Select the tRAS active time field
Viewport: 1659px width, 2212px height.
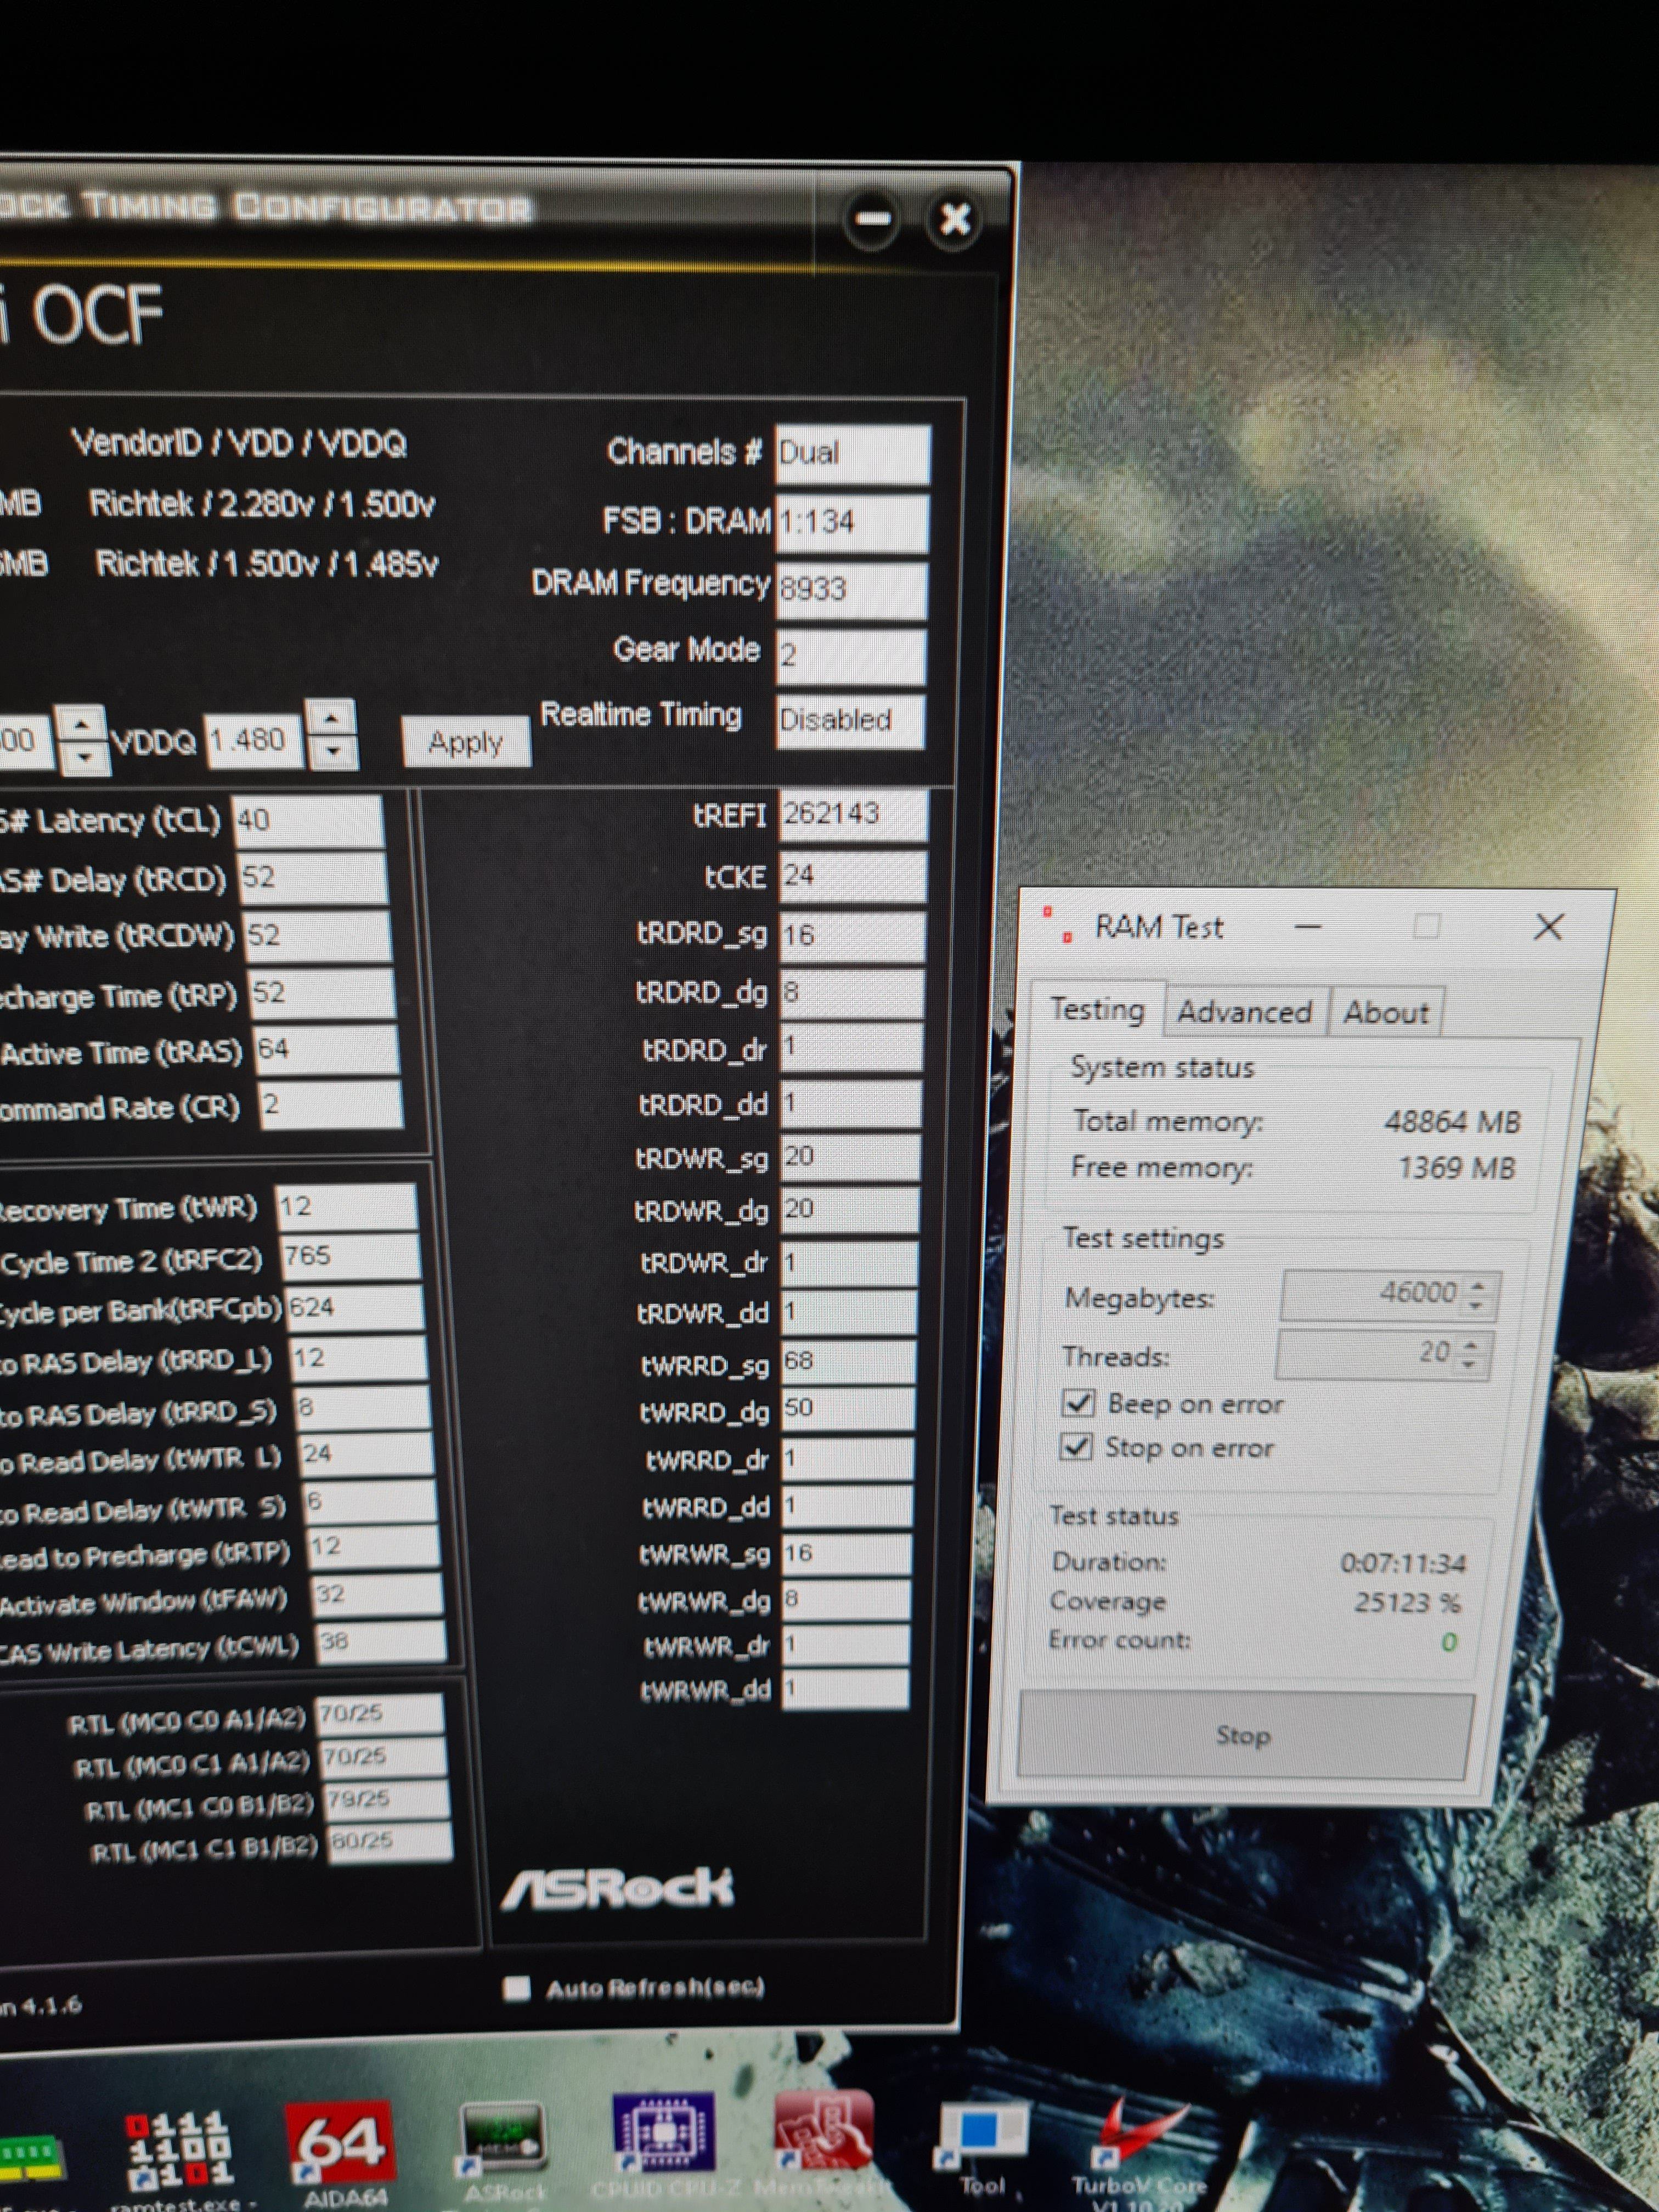[327, 1049]
